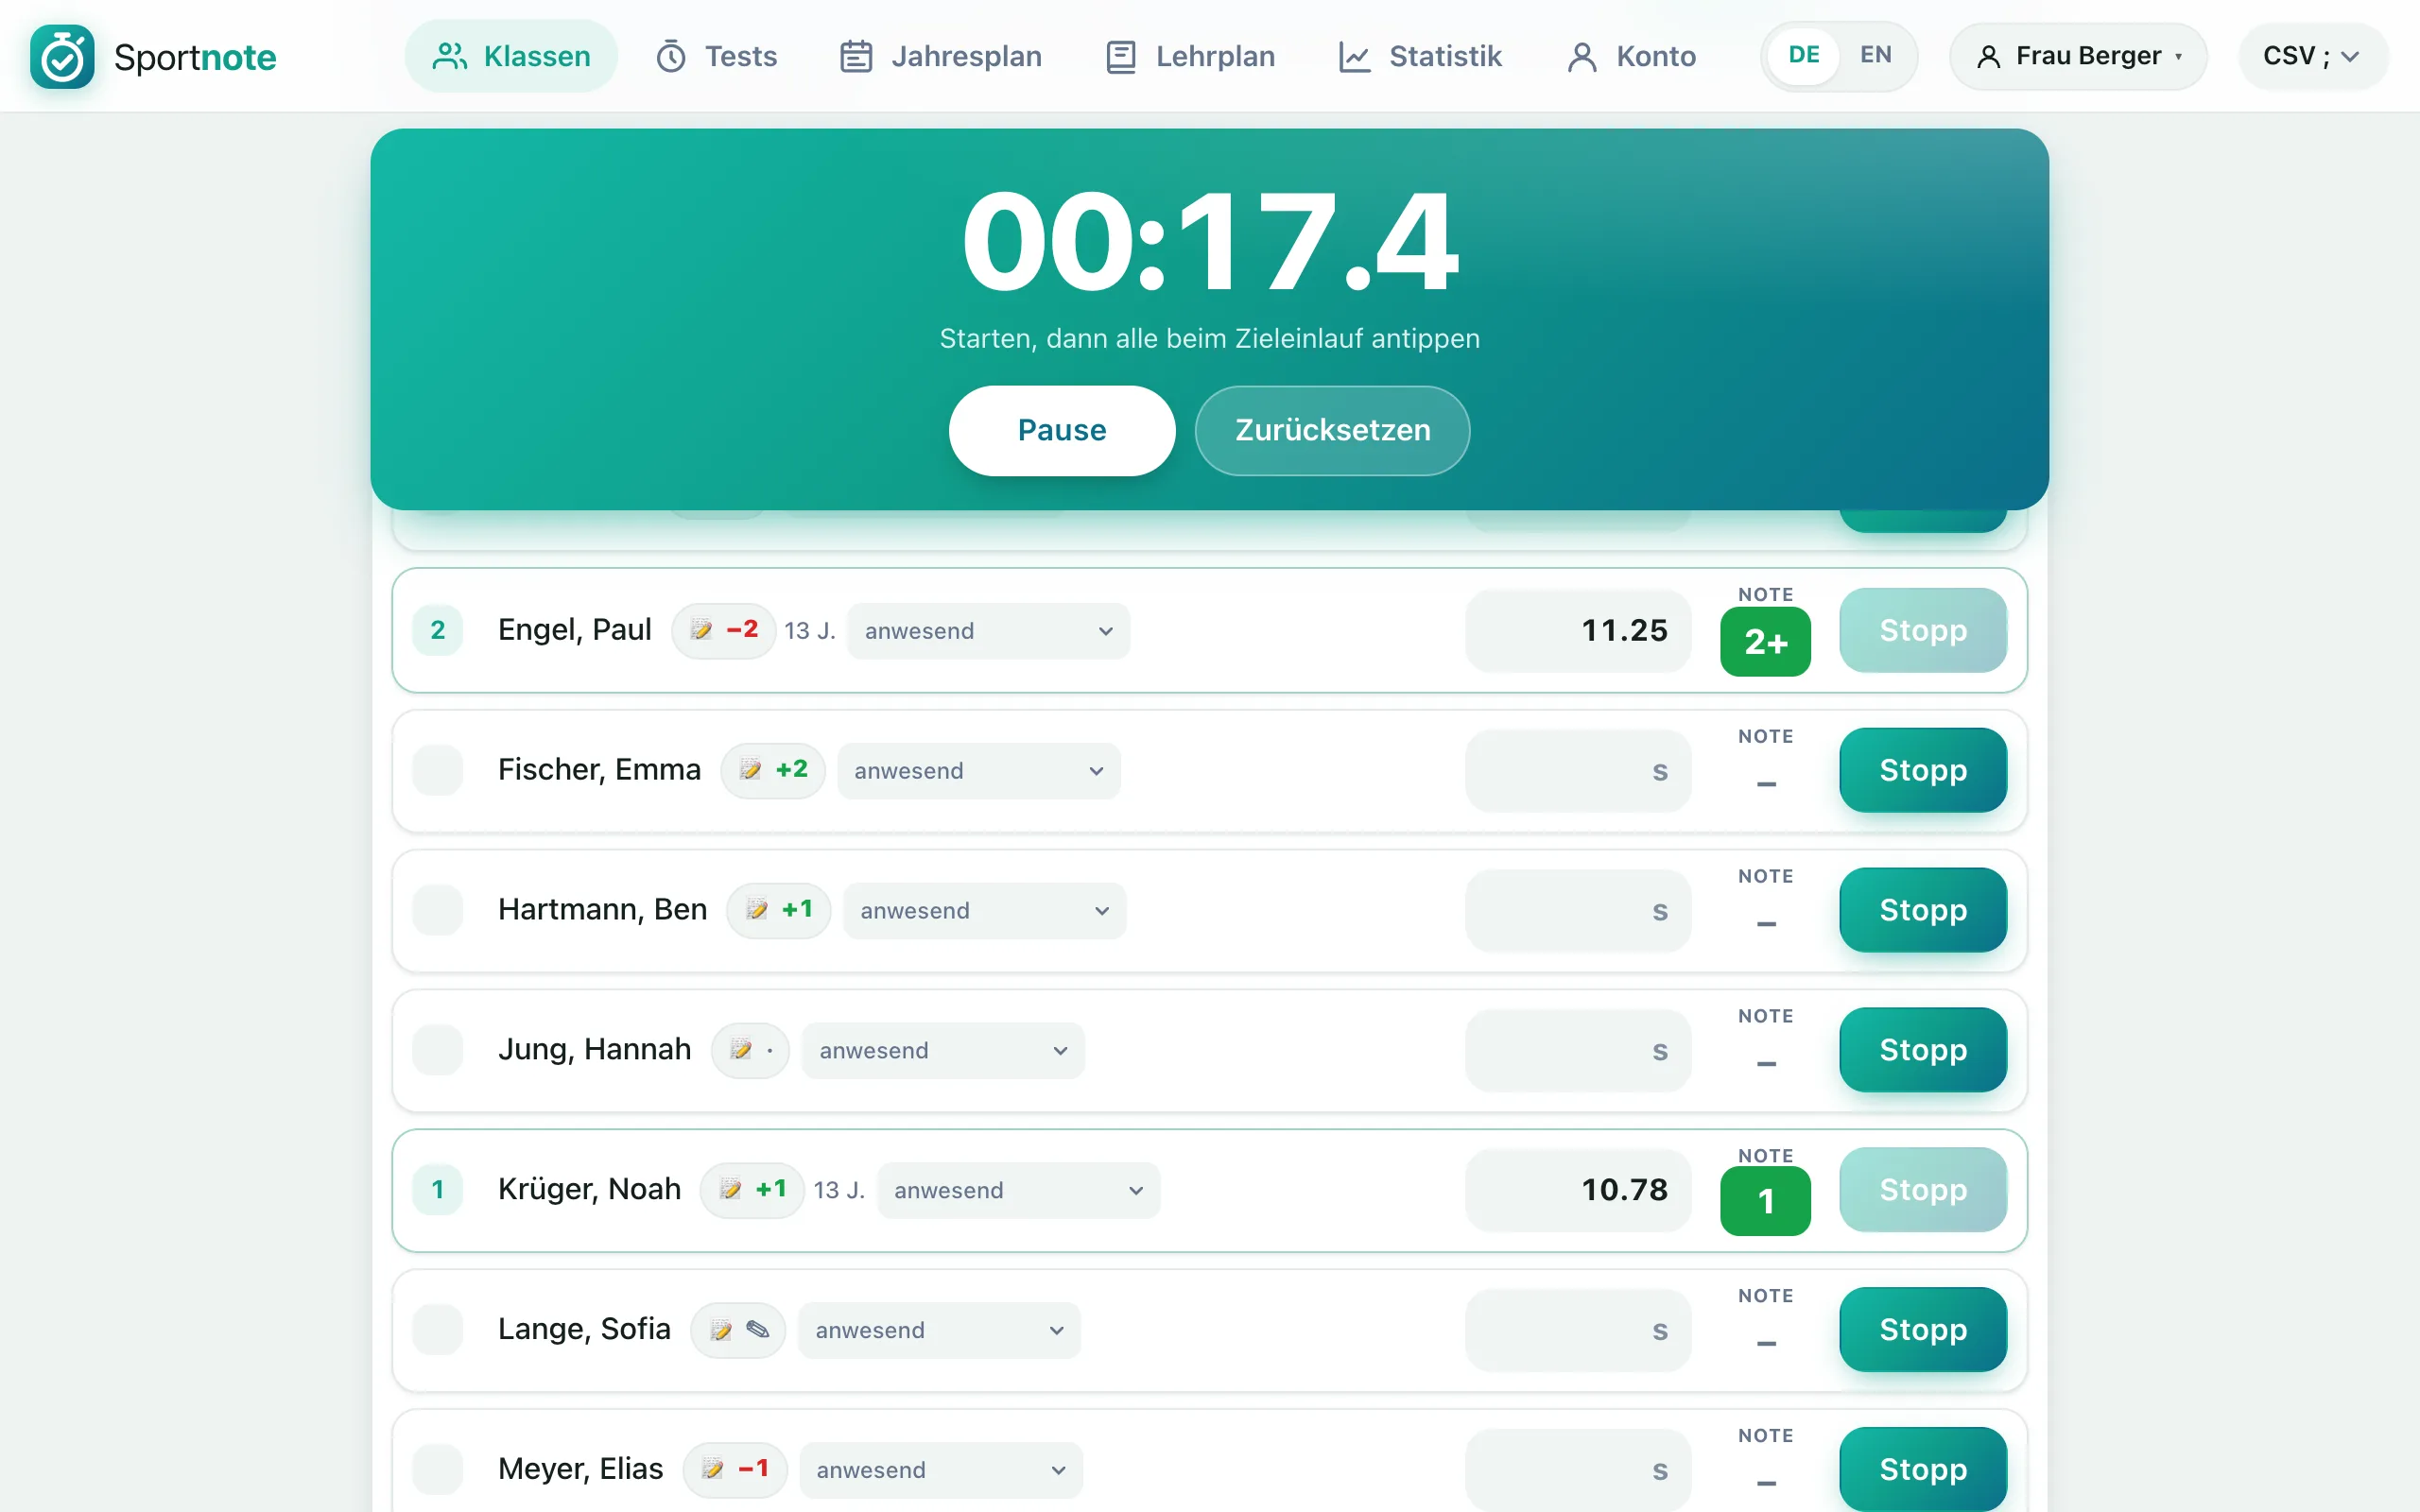2420x1512 pixels.
Task: Click time field 10.78 for Krüger, Noah
Action: point(1578,1190)
